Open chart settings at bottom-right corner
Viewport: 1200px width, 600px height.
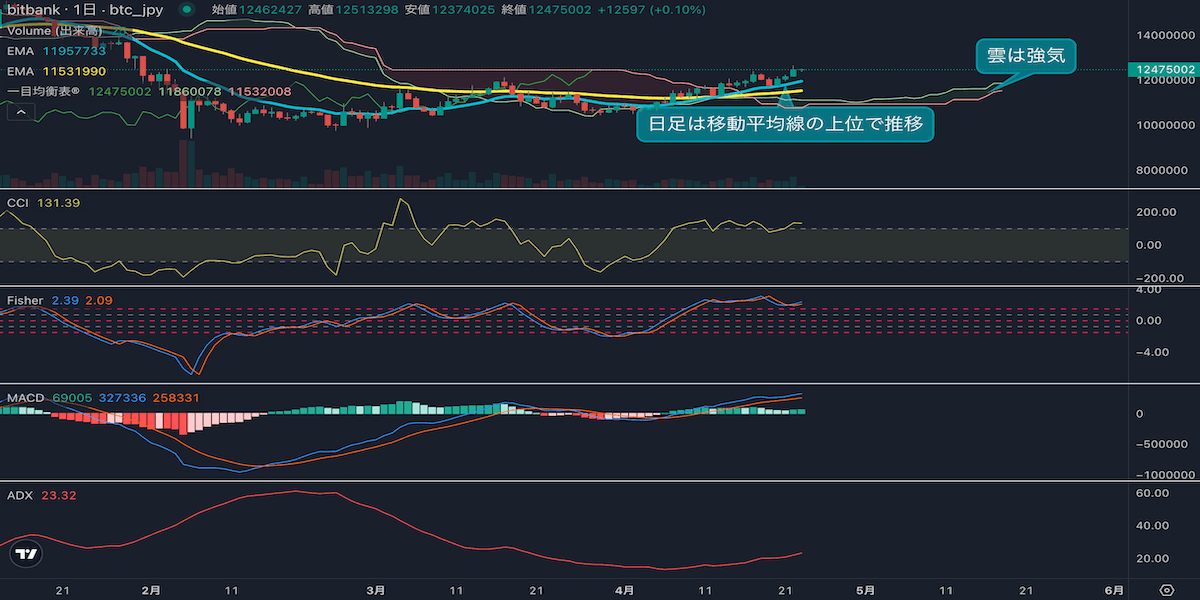point(1165,589)
